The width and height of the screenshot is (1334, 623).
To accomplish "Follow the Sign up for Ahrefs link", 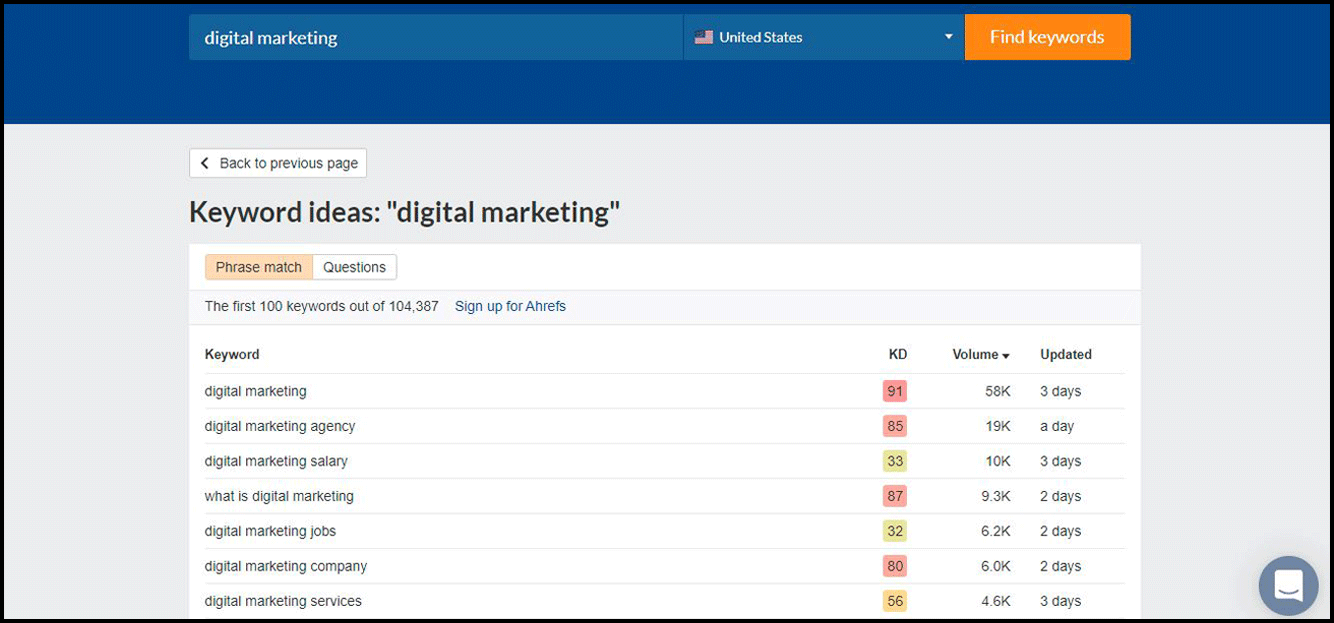I will (x=510, y=306).
